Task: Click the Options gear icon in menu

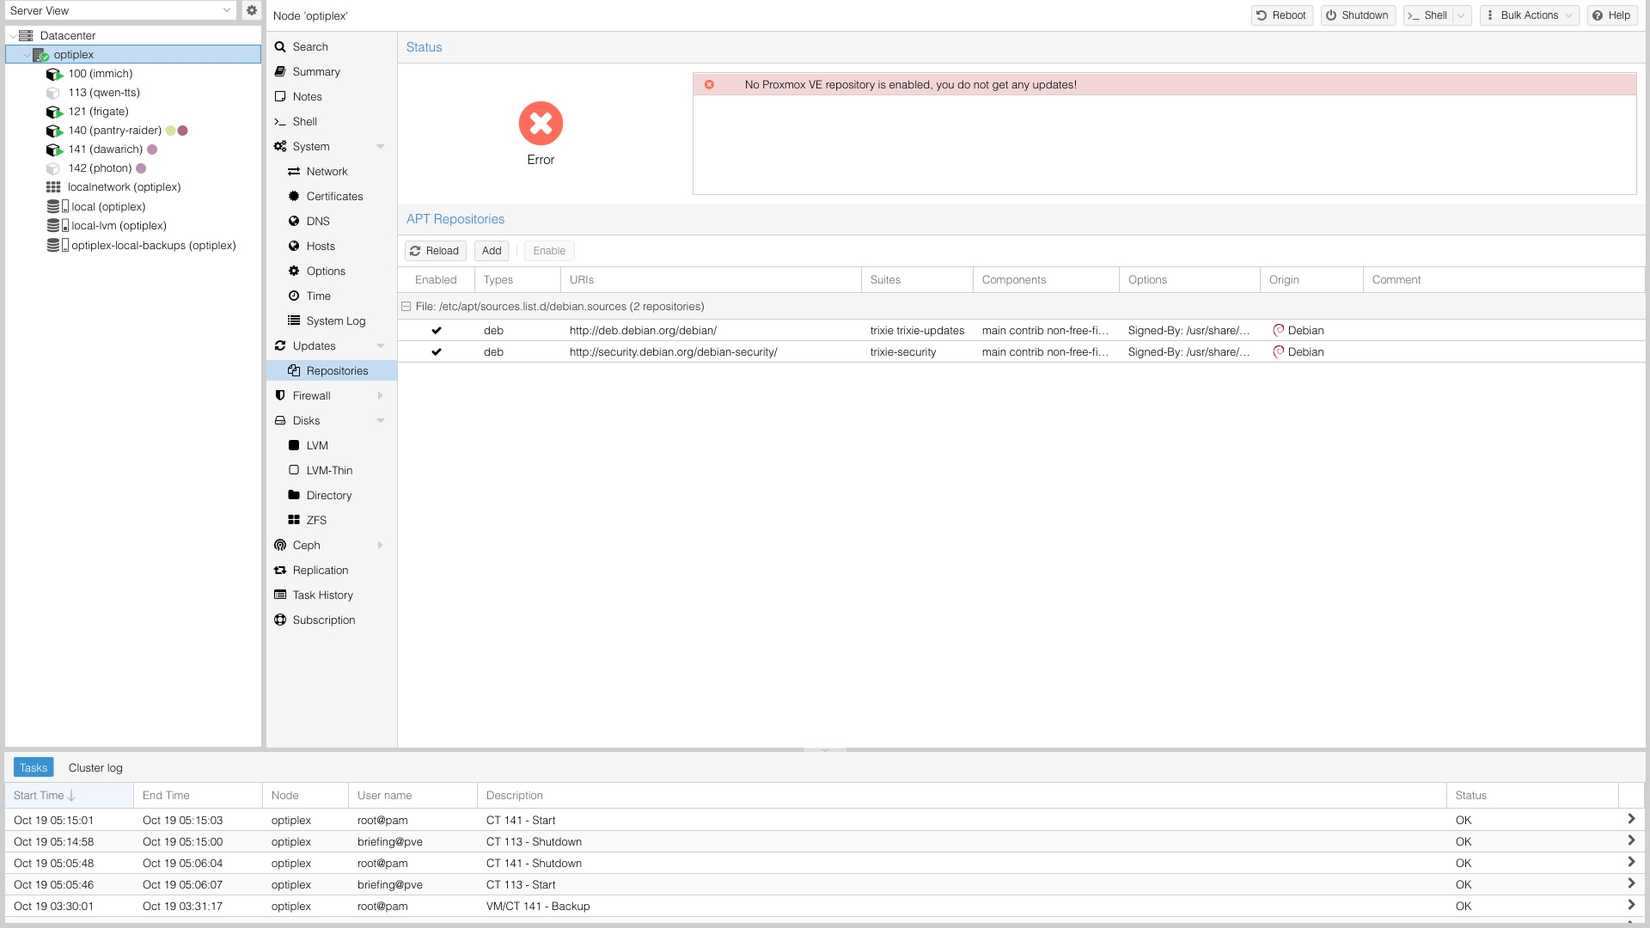Action: coord(294,271)
